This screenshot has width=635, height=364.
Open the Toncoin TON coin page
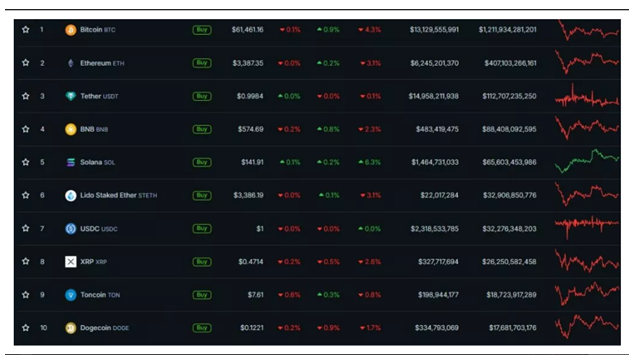pos(100,295)
